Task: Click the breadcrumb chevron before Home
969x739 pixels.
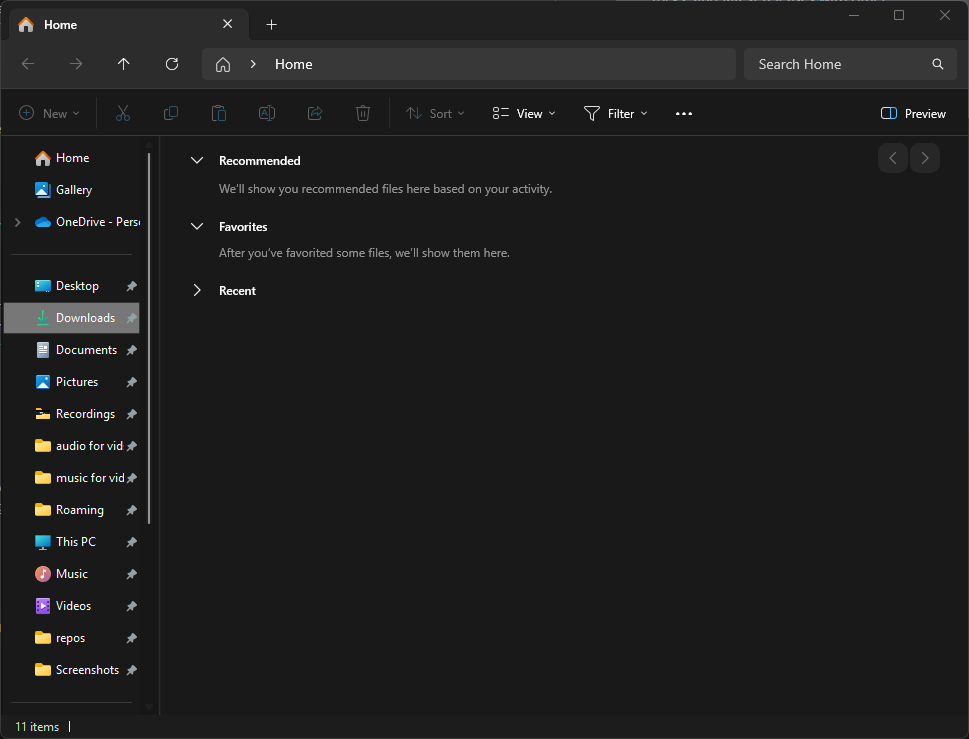Action: click(253, 64)
